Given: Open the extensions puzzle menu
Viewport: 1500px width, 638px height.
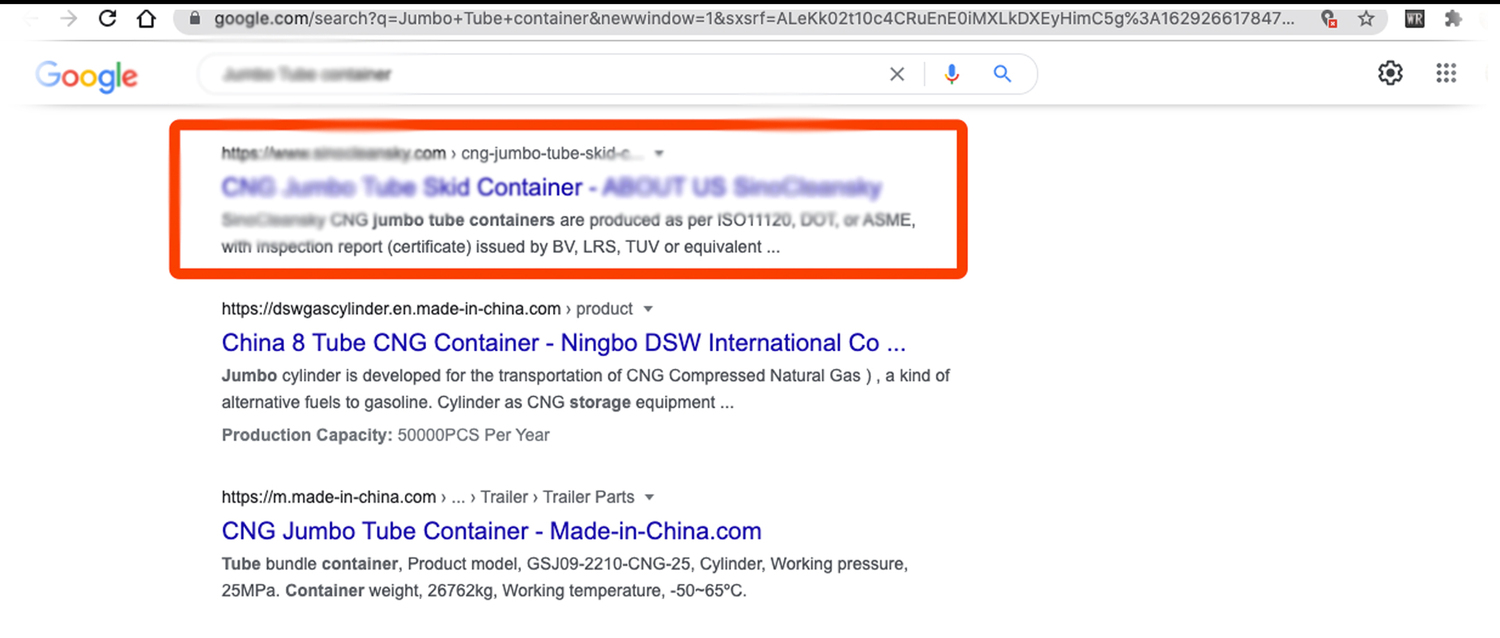Looking at the screenshot, I should click(x=1455, y=18).
